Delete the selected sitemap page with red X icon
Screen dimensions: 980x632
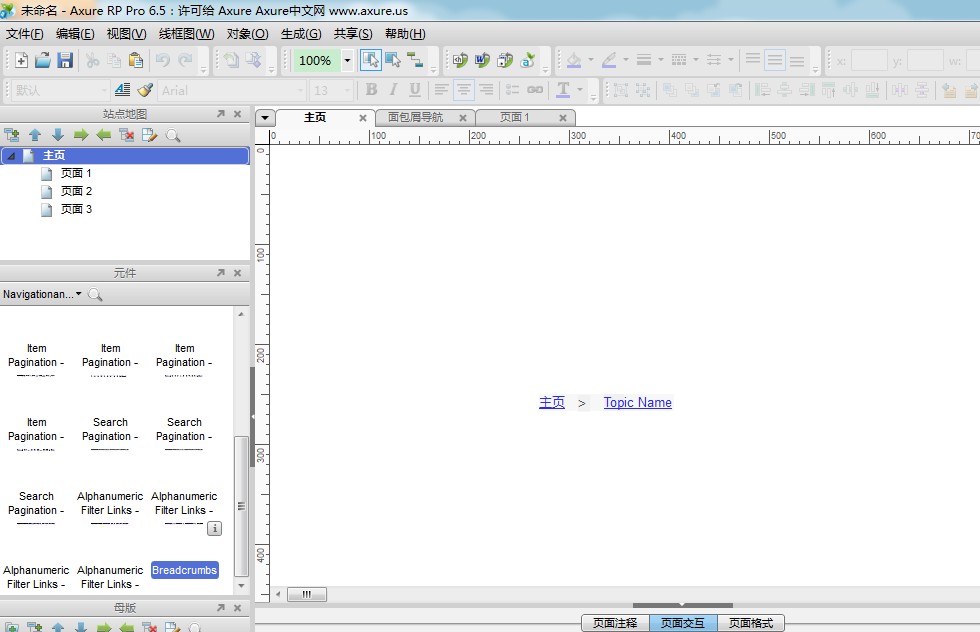(127, 135)
